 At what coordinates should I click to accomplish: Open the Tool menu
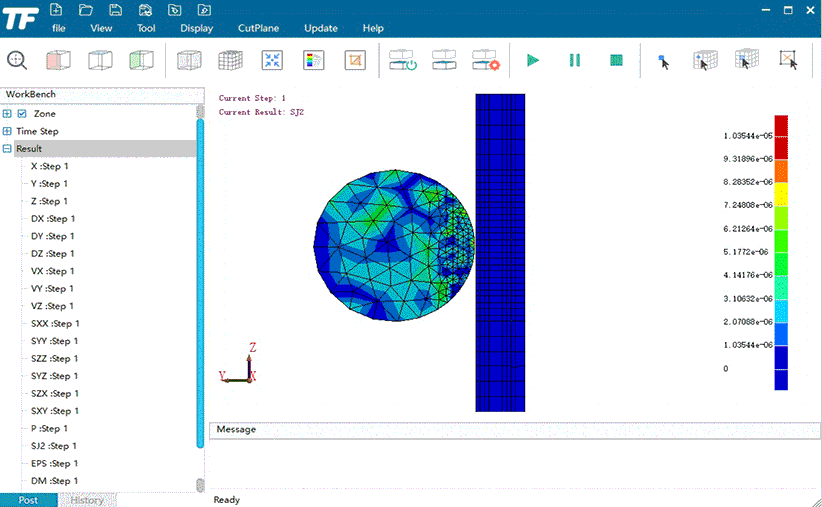[x=146, y=28]
